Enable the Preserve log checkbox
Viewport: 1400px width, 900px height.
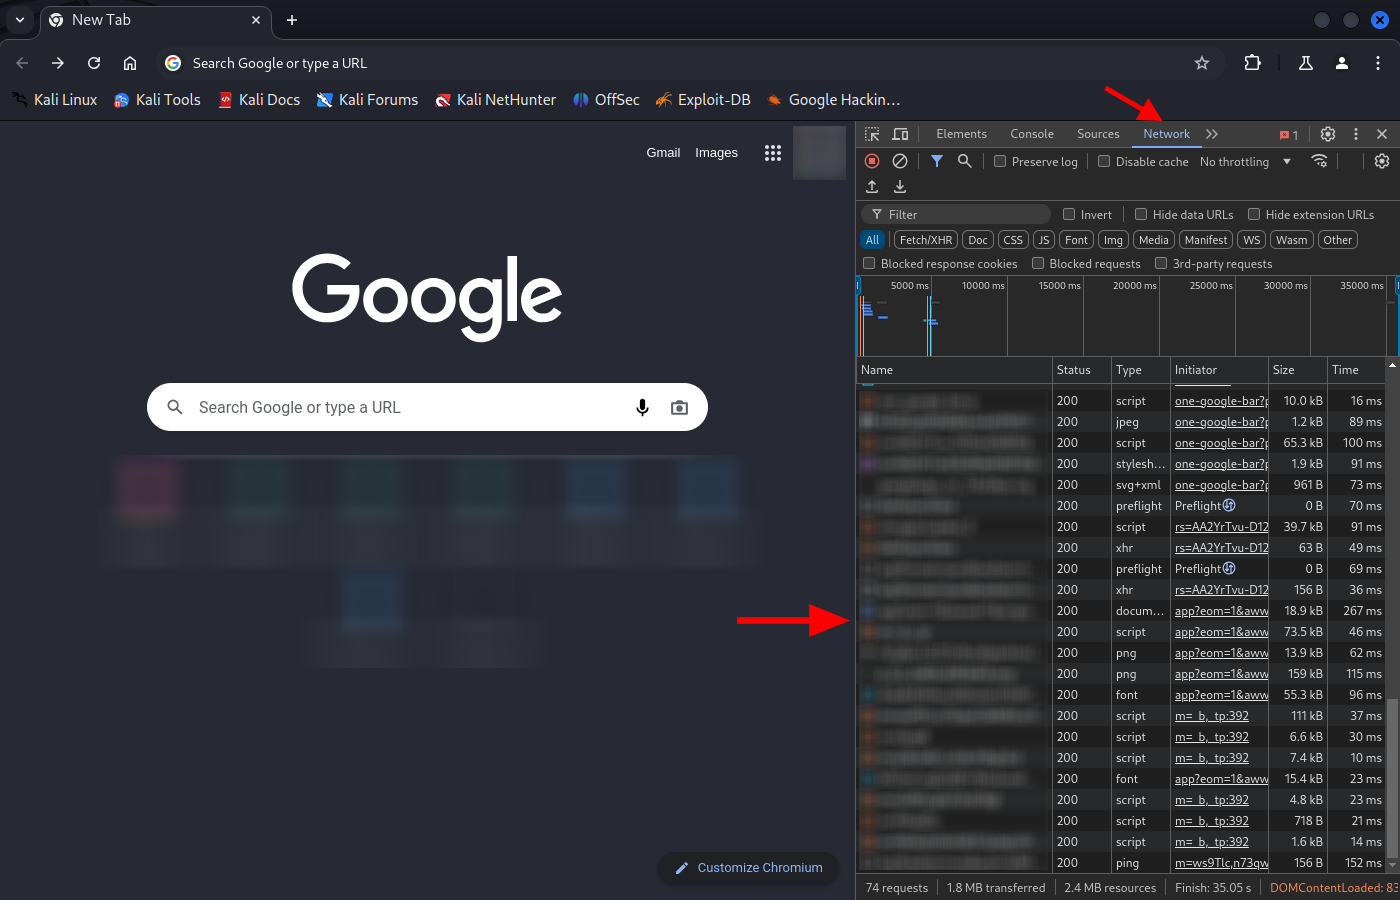click(1000, 161)
